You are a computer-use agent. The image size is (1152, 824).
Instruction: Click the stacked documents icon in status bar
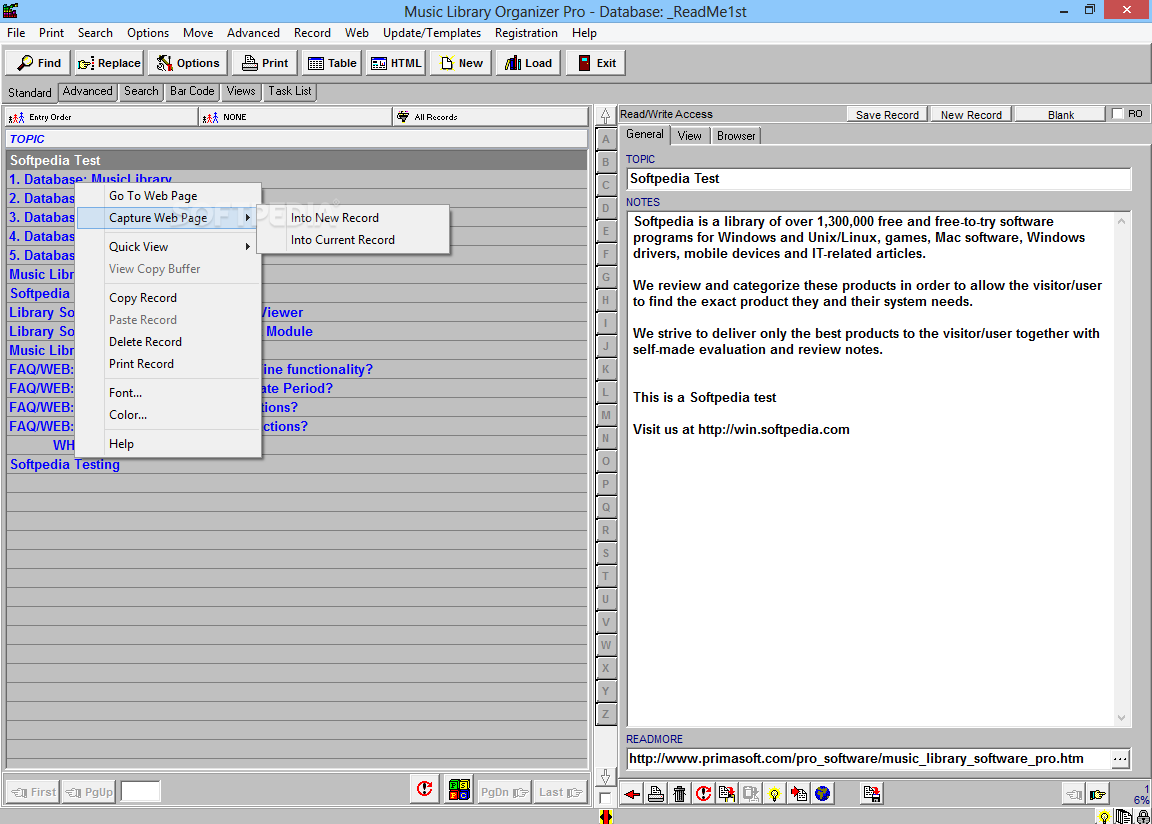click(1123, 817)
